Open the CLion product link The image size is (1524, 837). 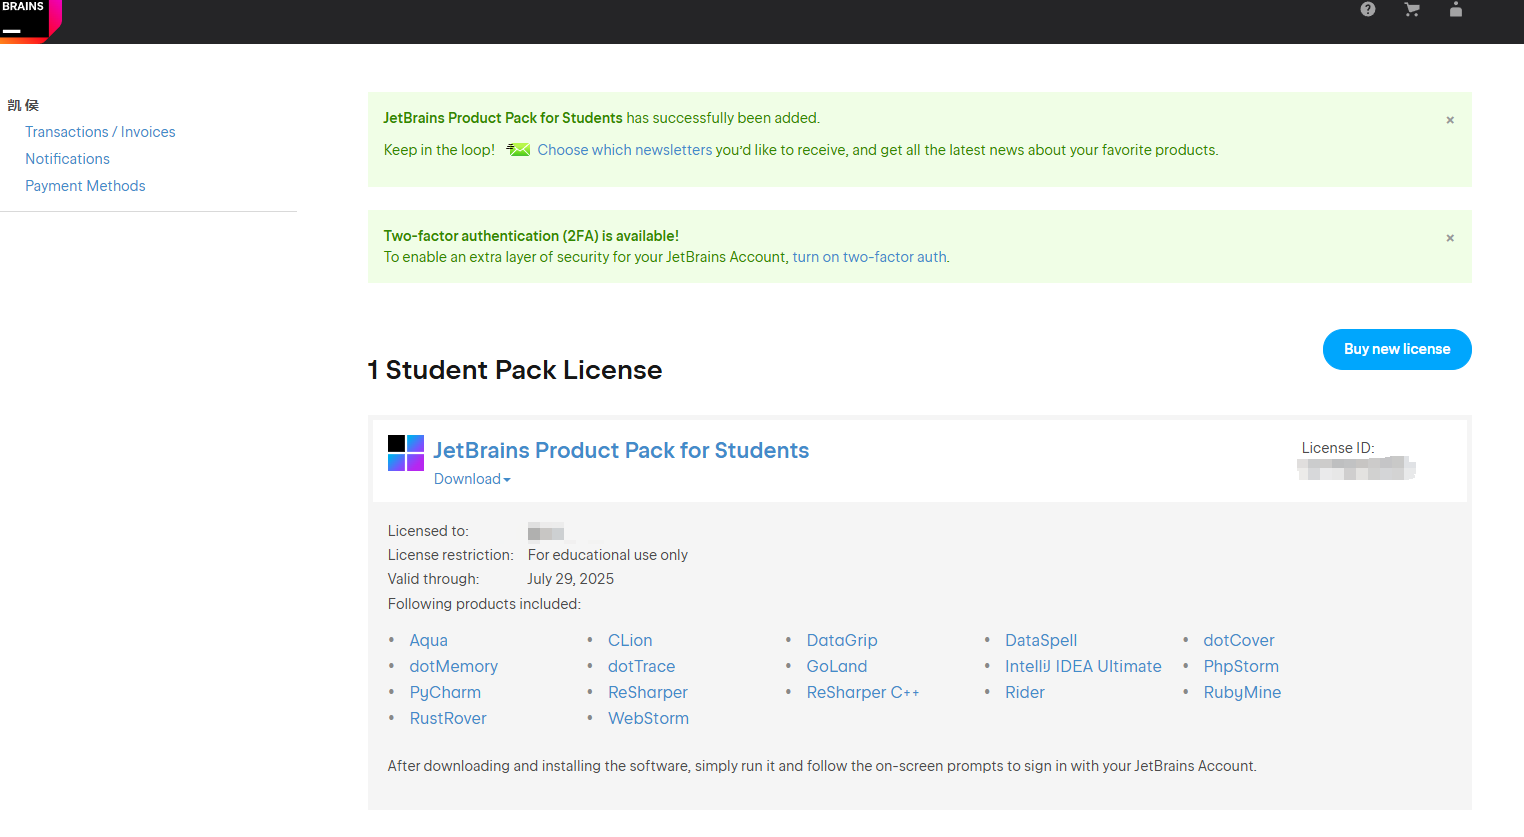tap(630, 640)
